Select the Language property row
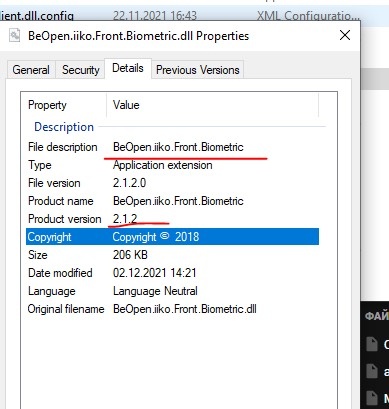389x409 pixels. tap(173, 291)
